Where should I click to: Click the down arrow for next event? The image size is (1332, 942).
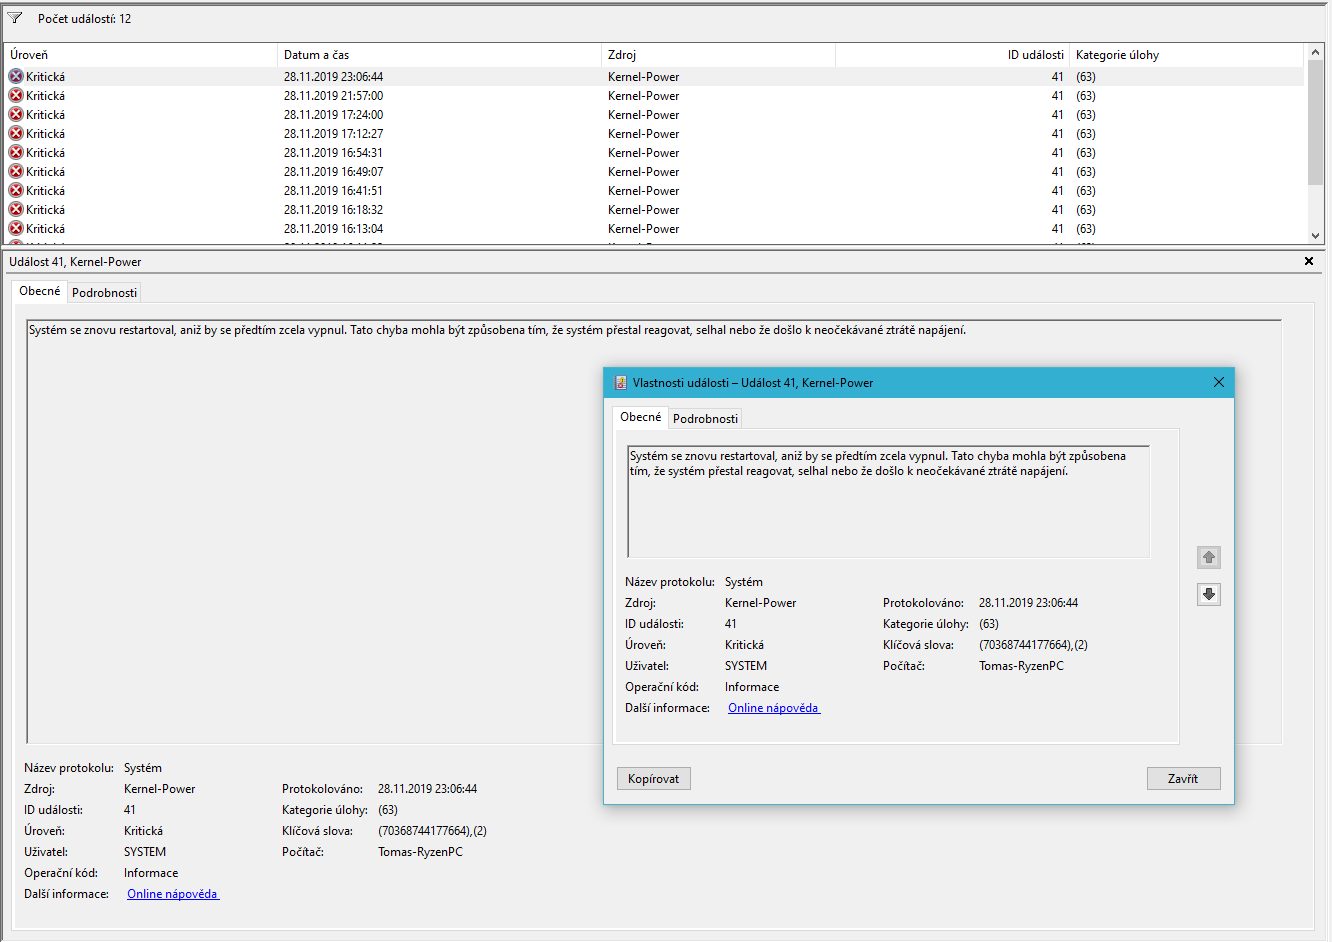(x=1209, y=595)
